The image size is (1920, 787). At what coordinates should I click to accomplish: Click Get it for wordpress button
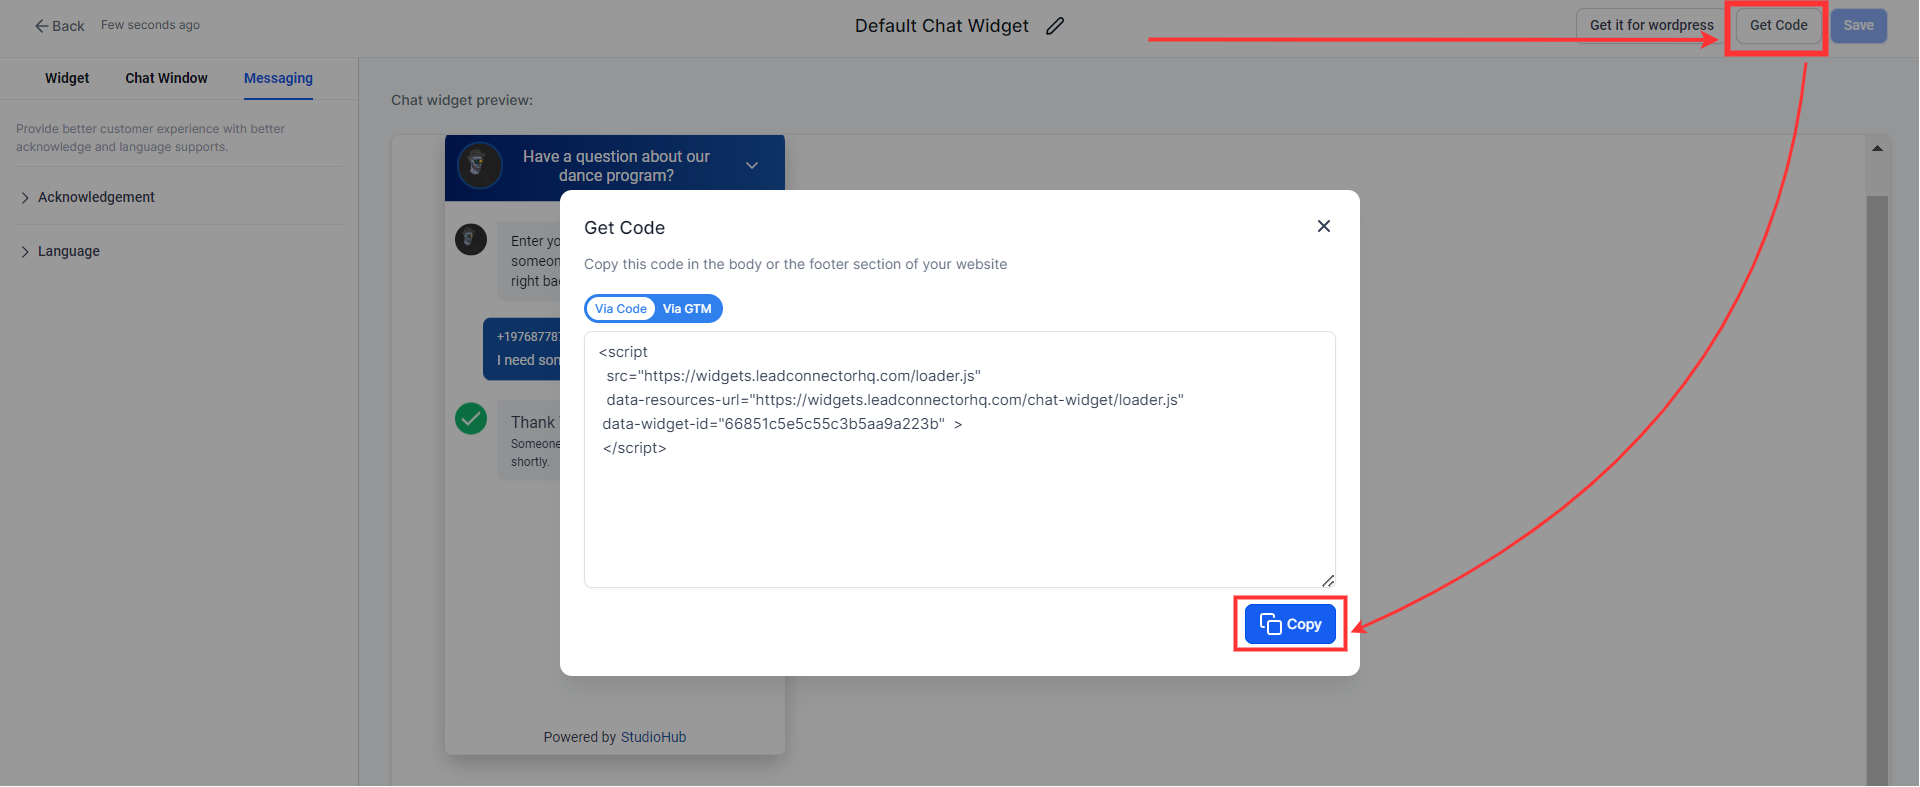(1651, 25)
